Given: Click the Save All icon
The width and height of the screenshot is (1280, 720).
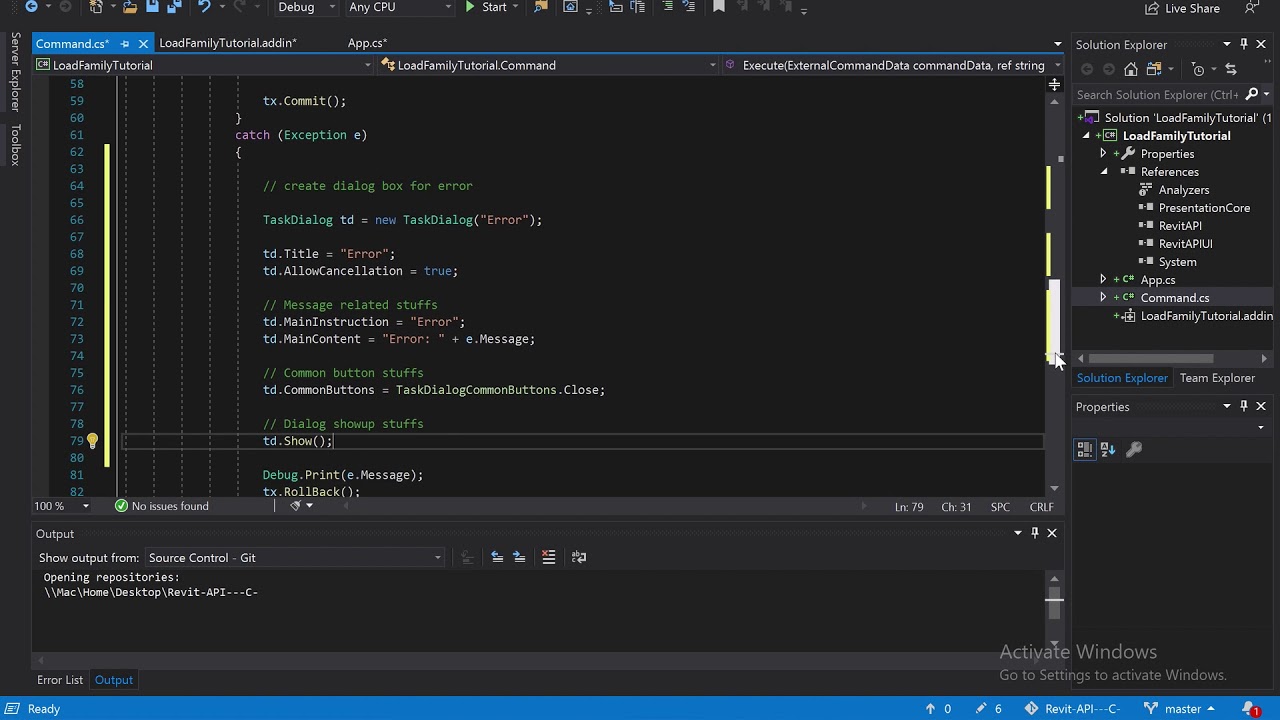Looking at the screenshot, I should [176, 7].
